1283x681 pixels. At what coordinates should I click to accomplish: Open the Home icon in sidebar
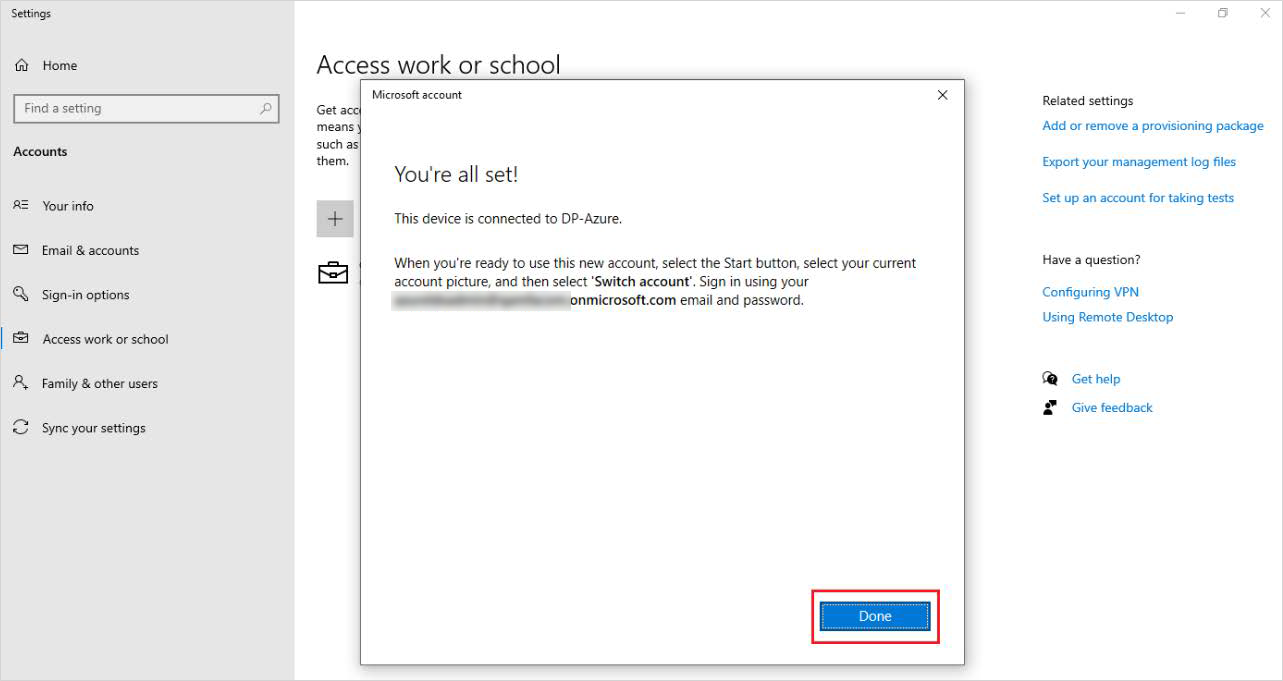(21, 65)
